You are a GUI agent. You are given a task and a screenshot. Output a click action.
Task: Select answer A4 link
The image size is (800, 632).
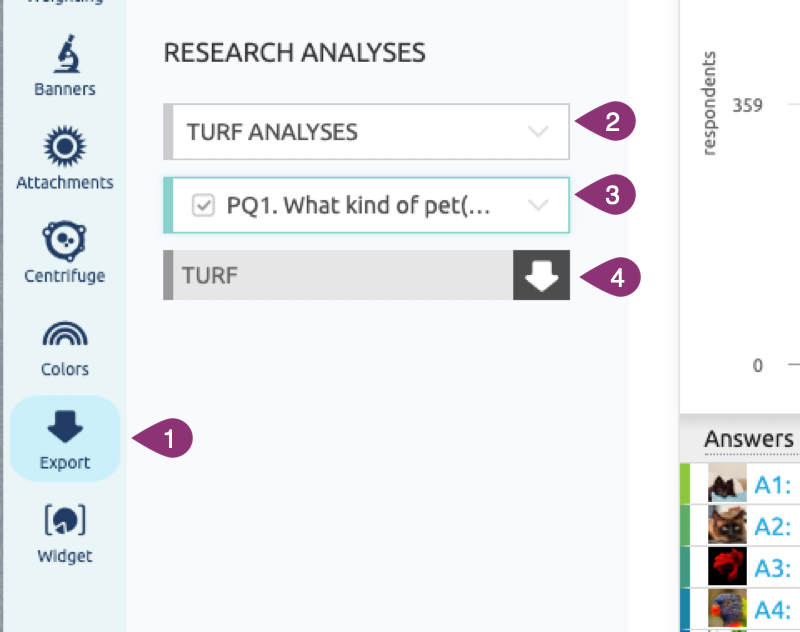[x=772, y=609]
